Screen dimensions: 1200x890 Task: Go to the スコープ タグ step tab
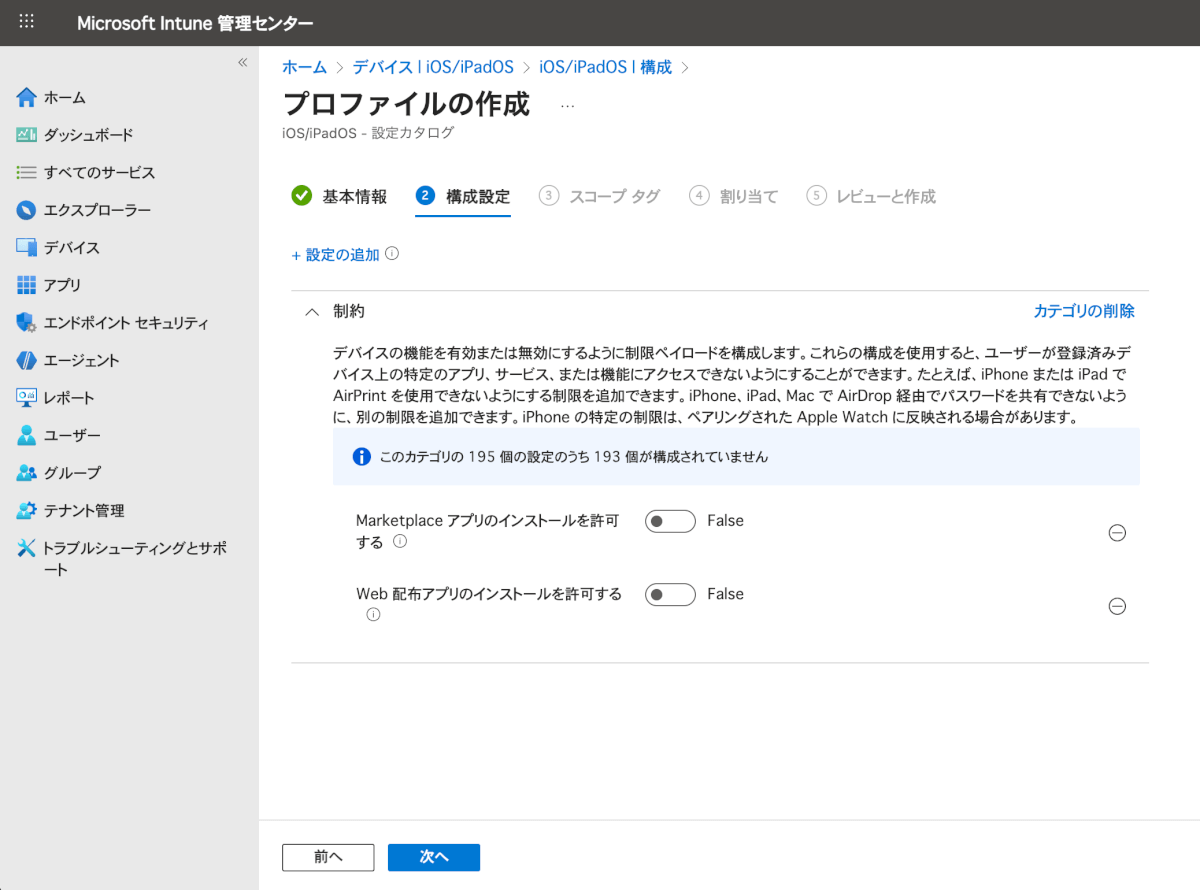click(599, 197)
